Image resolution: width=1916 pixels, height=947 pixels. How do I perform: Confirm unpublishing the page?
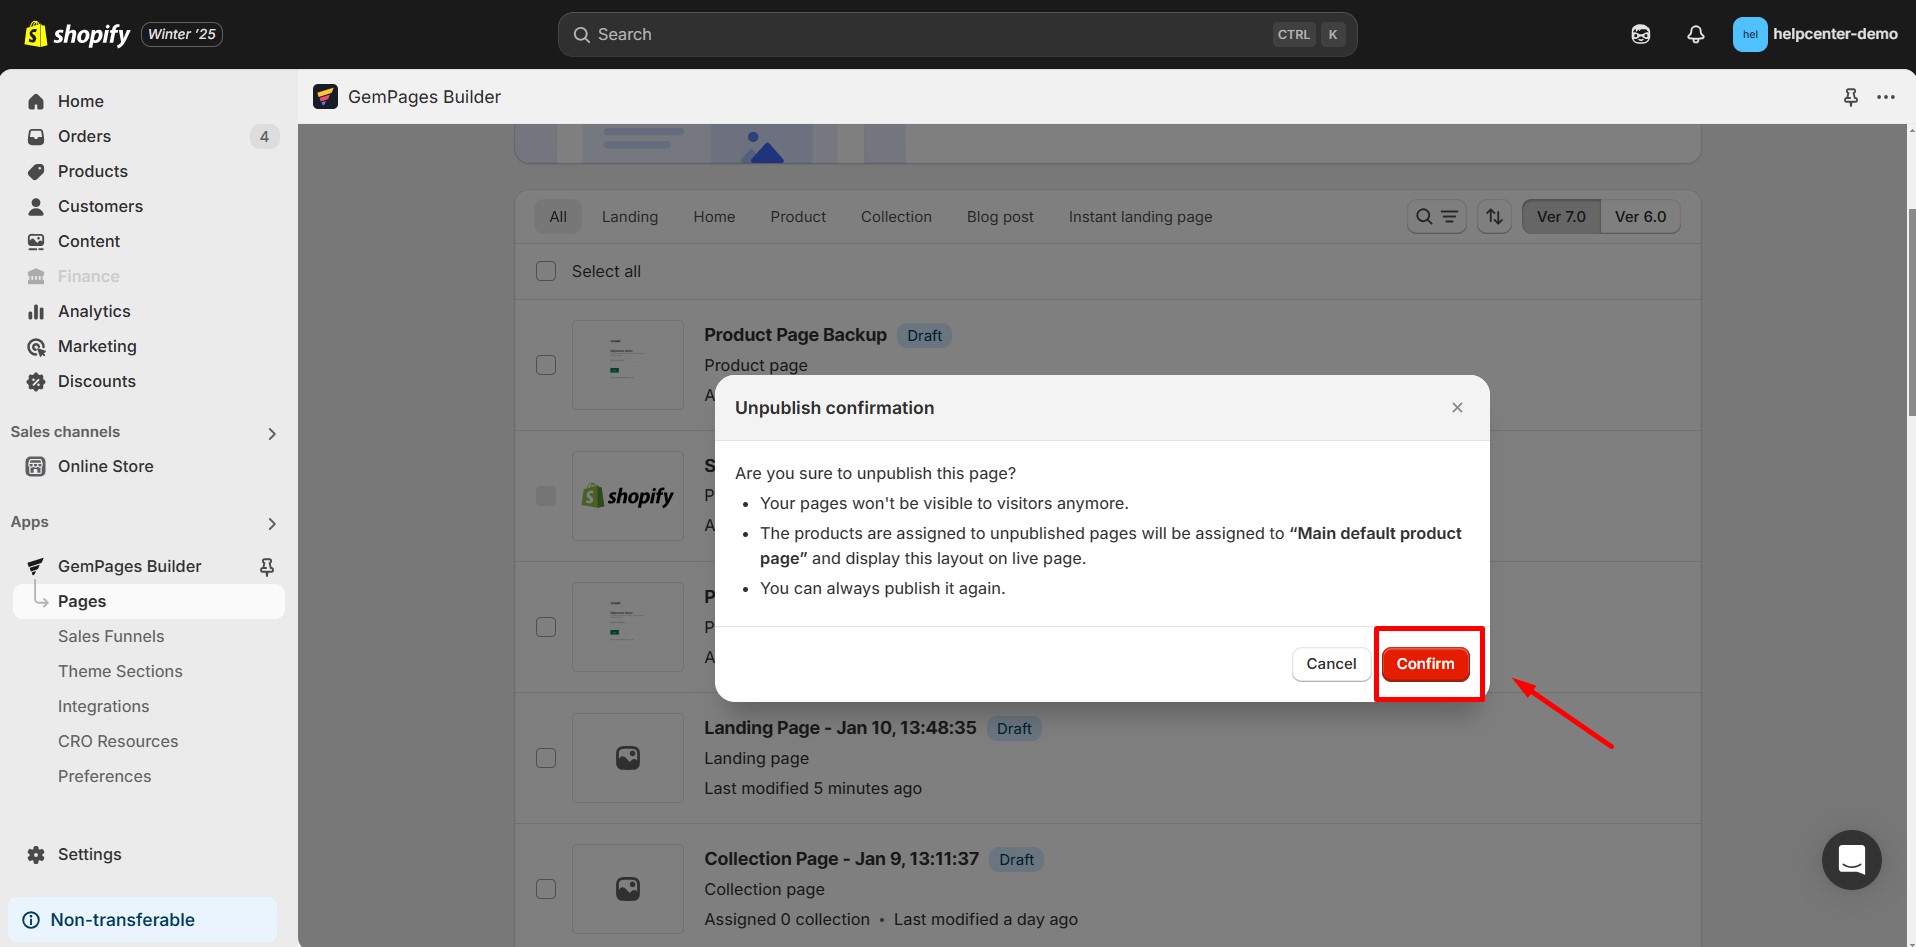point(1425,664)
